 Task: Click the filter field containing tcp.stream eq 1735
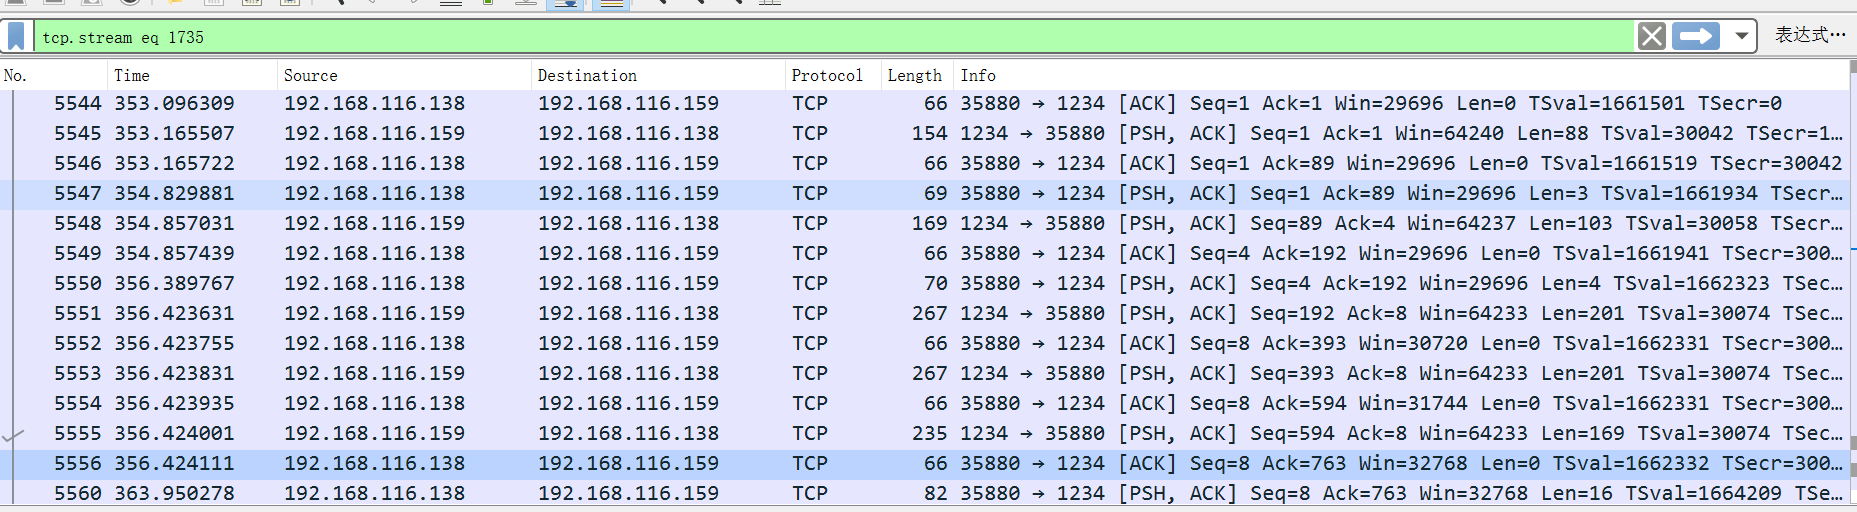click(x=834, y=37)
